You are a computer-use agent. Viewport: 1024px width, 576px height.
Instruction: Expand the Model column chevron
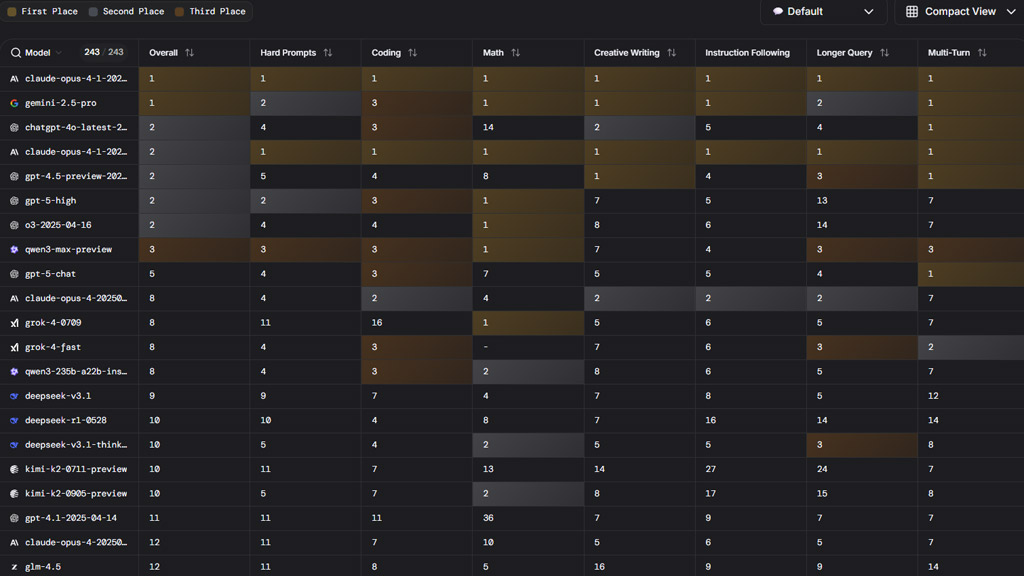point(59,53)
